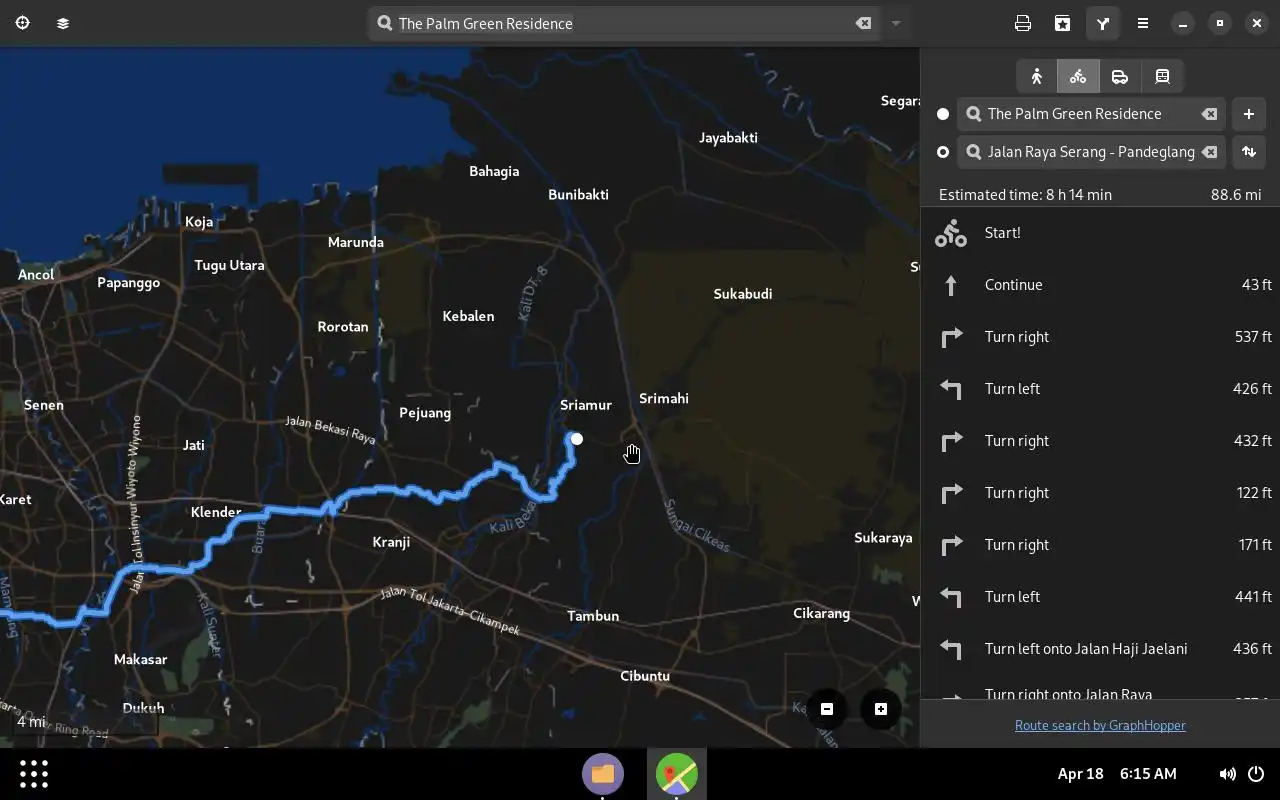The image size is (1280, 800).
Task: Add a new route destination
Action: tap(1249, 114)
